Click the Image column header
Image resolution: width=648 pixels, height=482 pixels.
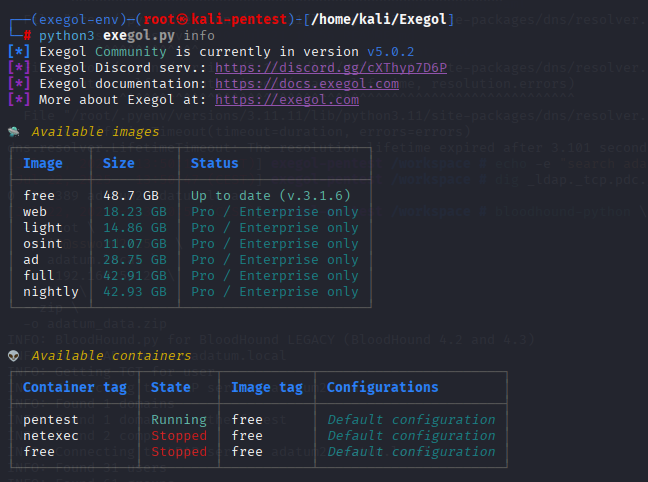43,164
